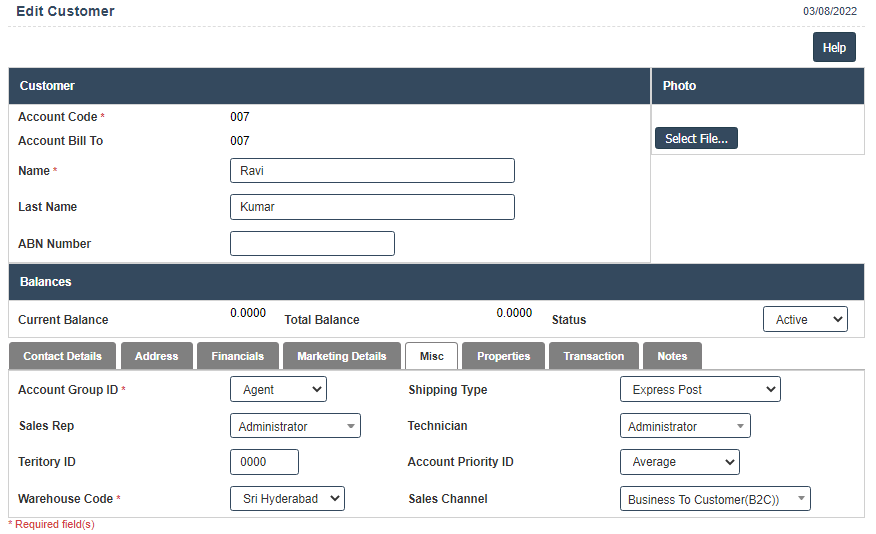Screen dimensions: 876x534
Task: Open the Address tab
Action: (x=156, y=356)
